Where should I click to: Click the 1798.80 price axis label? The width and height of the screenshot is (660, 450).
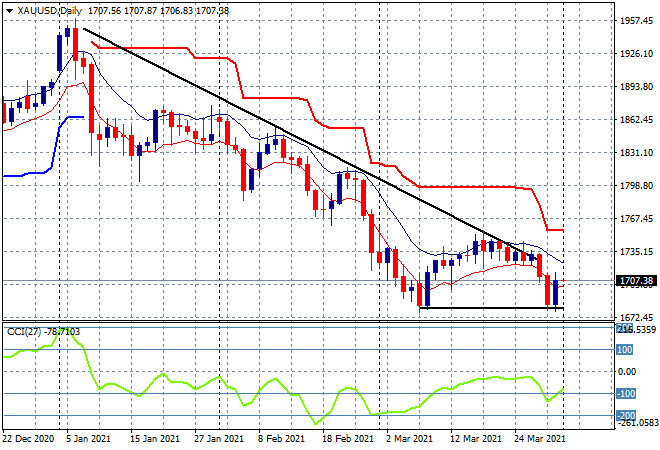click(x=636, y=185)
